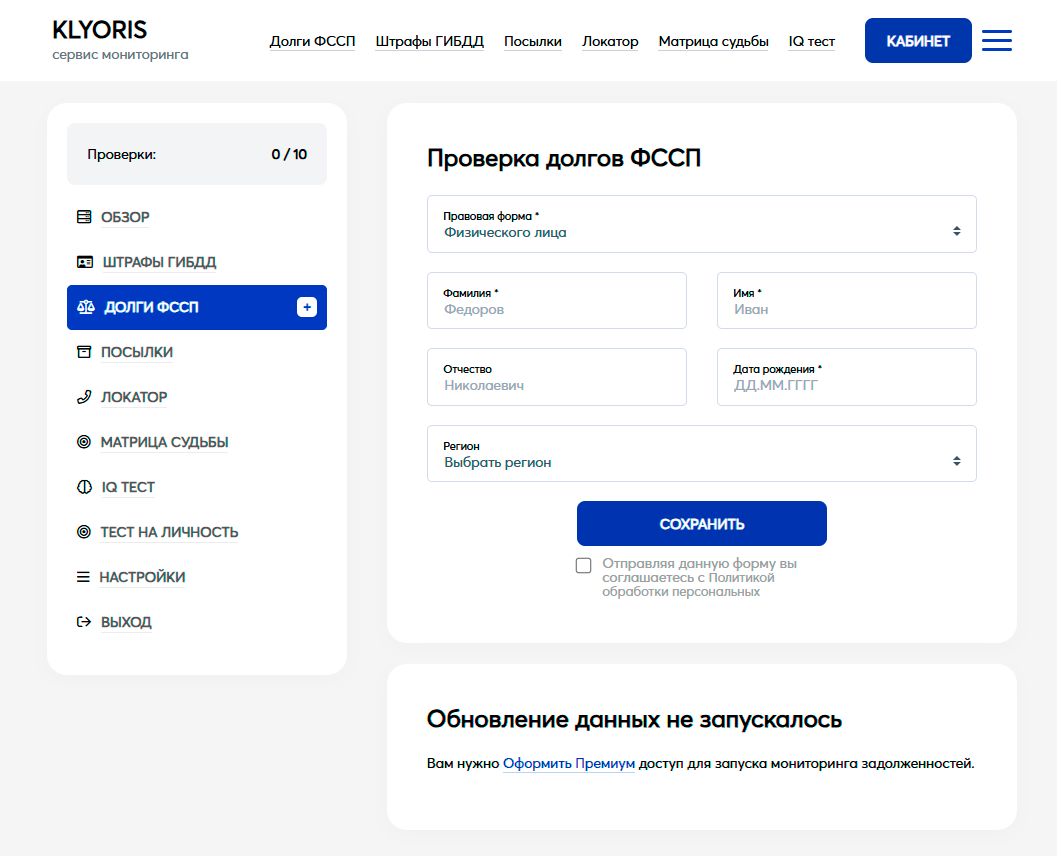Open Штрафы ГИБДД in the top navigation

(x=429, y=41)
